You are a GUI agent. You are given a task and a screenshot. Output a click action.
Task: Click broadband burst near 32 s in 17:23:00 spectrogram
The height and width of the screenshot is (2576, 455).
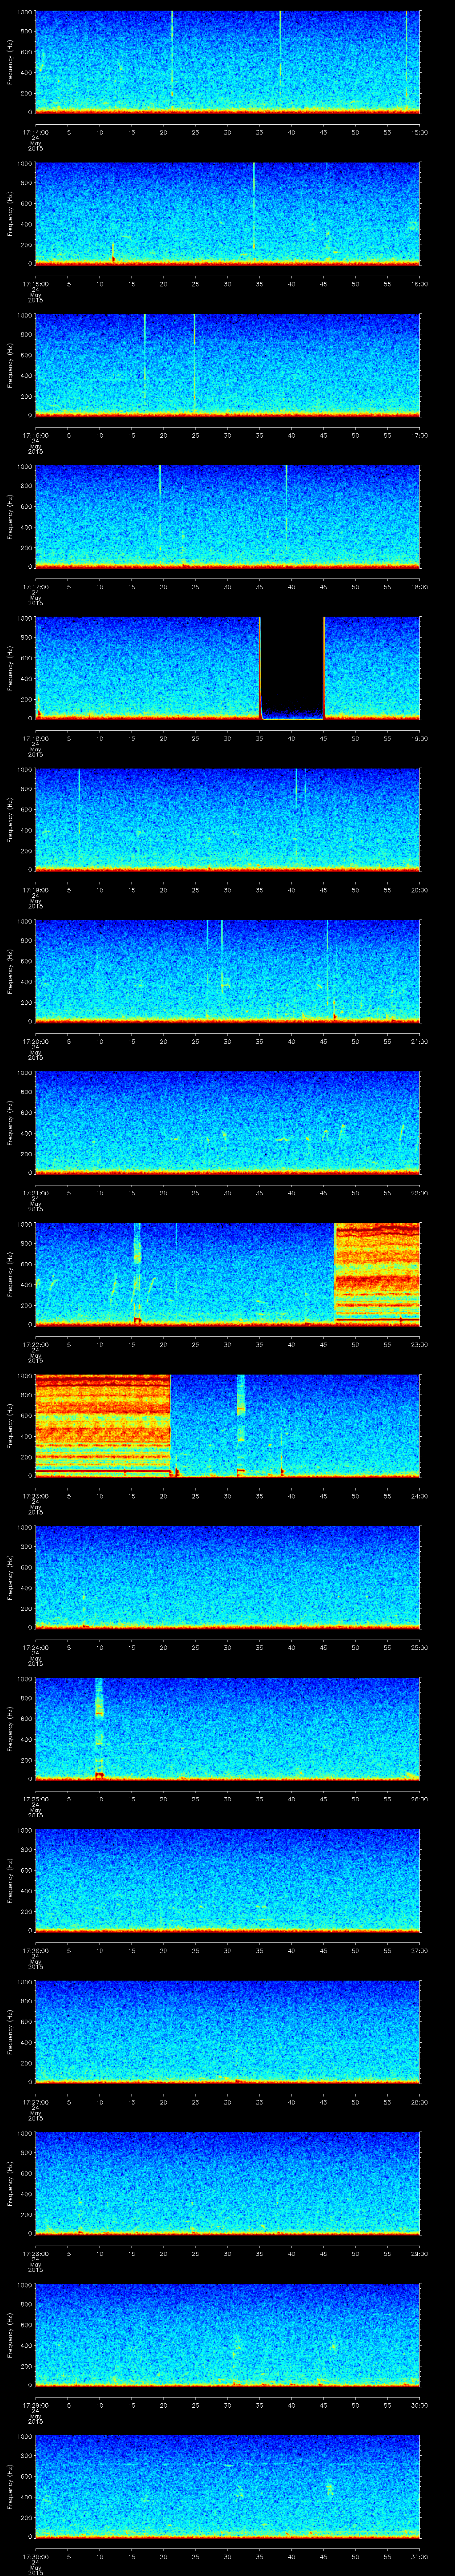[241, 1425]
